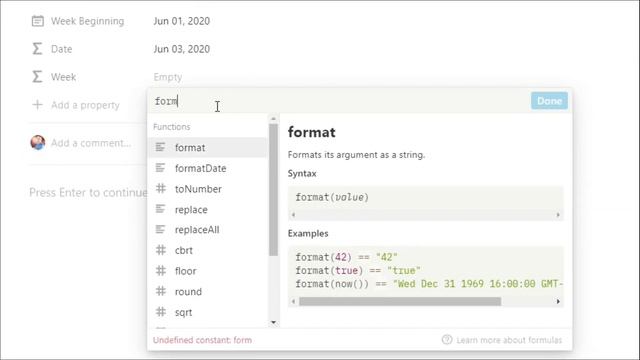Click the Week Beginning value Jun 01, 2020
This screenshot has width=640, height=360.
pos(182,21)
